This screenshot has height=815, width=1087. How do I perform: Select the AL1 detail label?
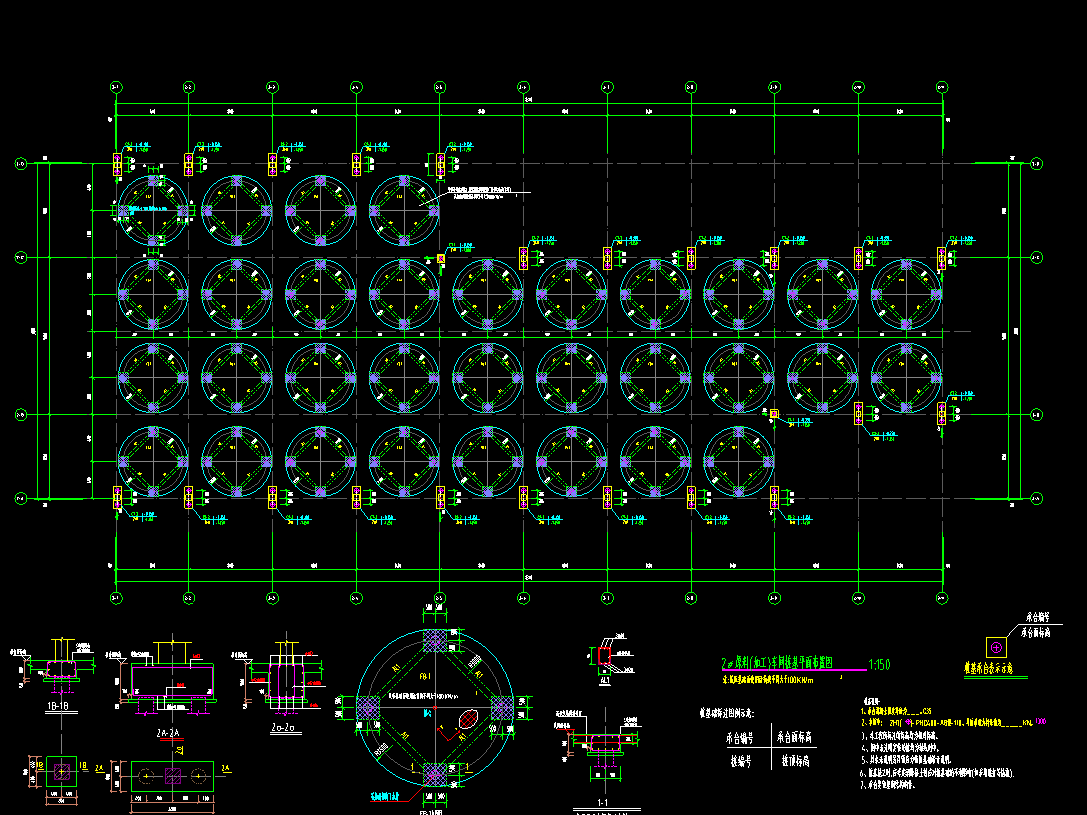click(x=604, y=681)
